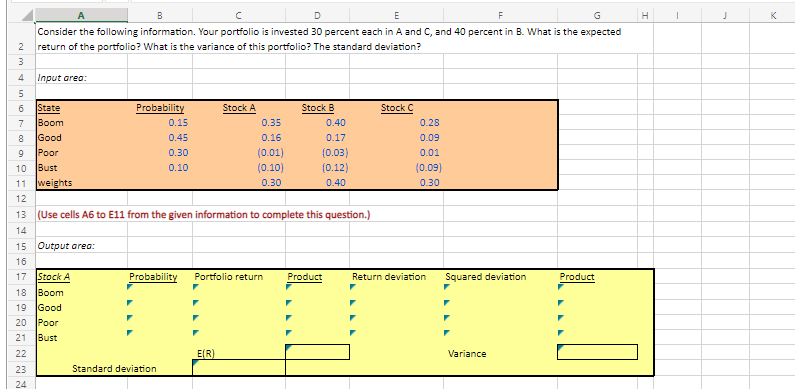
Task: Click Bust probability value 0.10
Action: point(178,167)
